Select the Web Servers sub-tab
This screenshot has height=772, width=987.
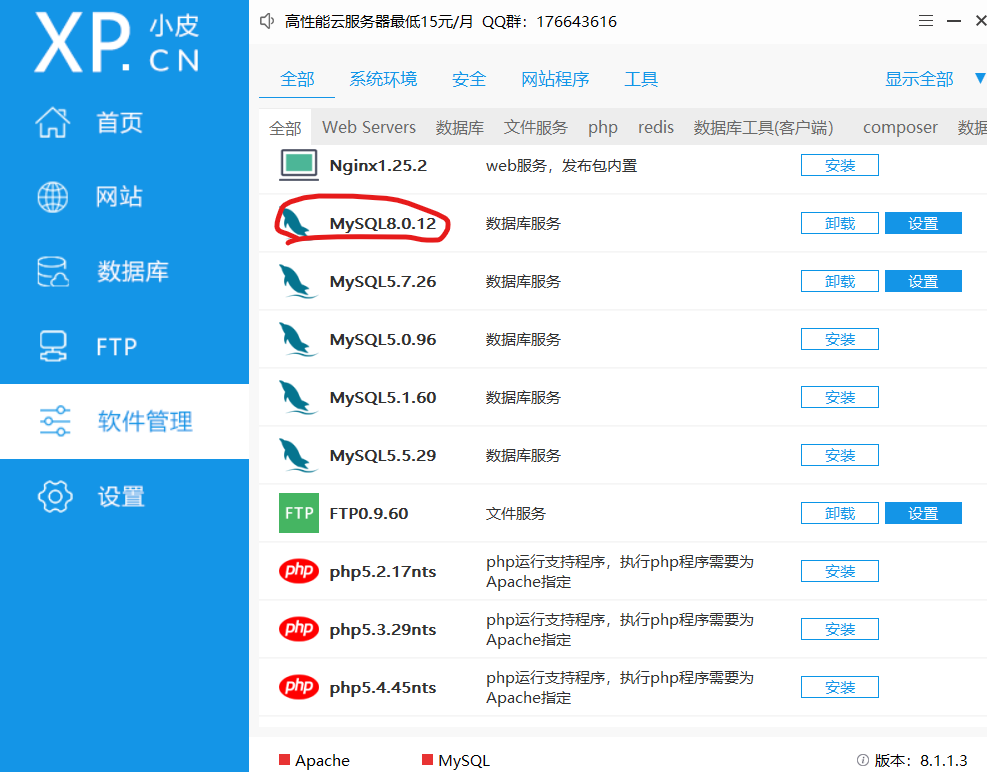pos(369,127)
